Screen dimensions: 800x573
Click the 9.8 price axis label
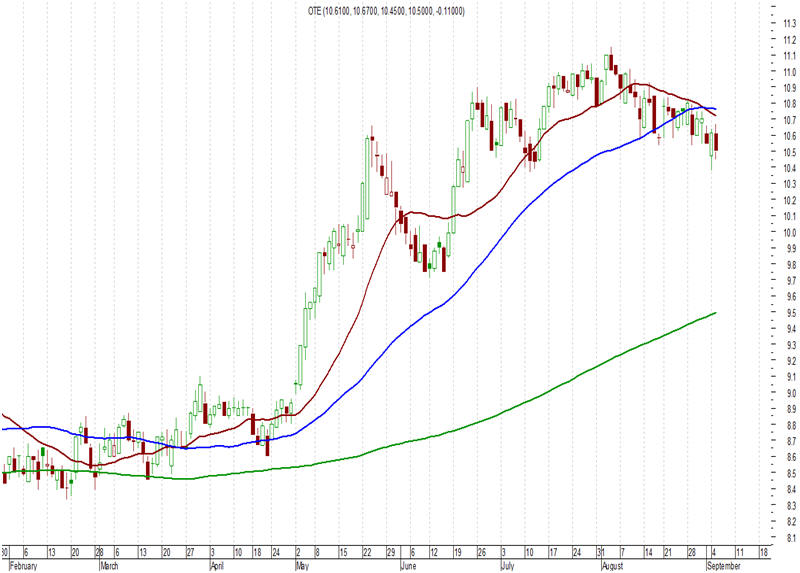(x=791, y=264)
